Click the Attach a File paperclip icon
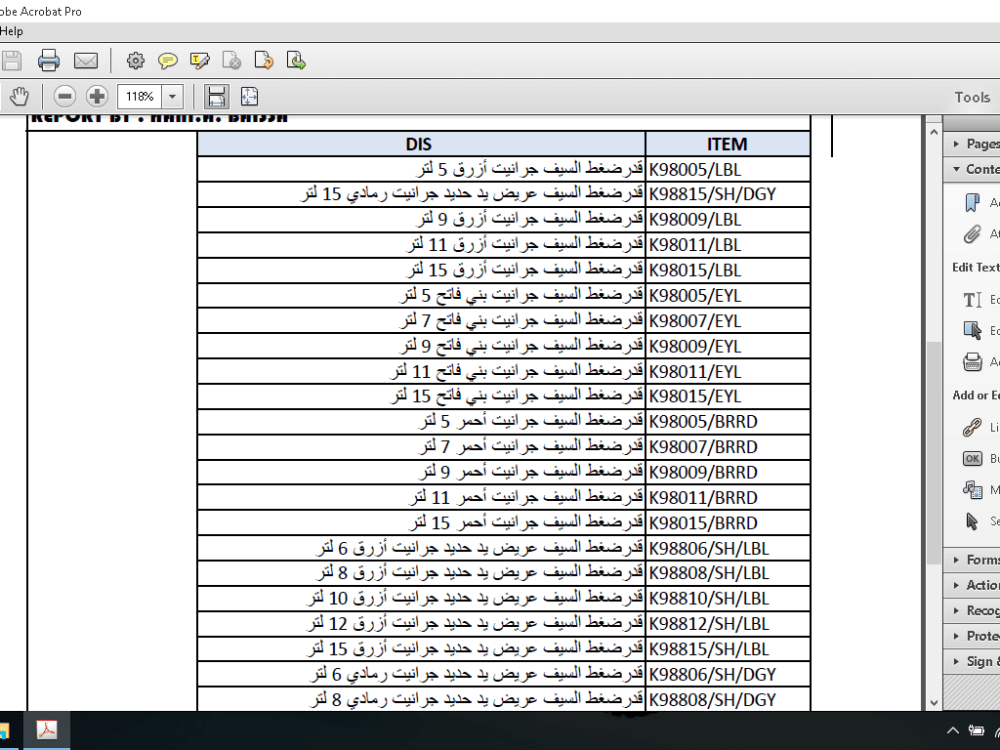The width and height of the screenshot is (1000, 750). [x=972, y=234]
